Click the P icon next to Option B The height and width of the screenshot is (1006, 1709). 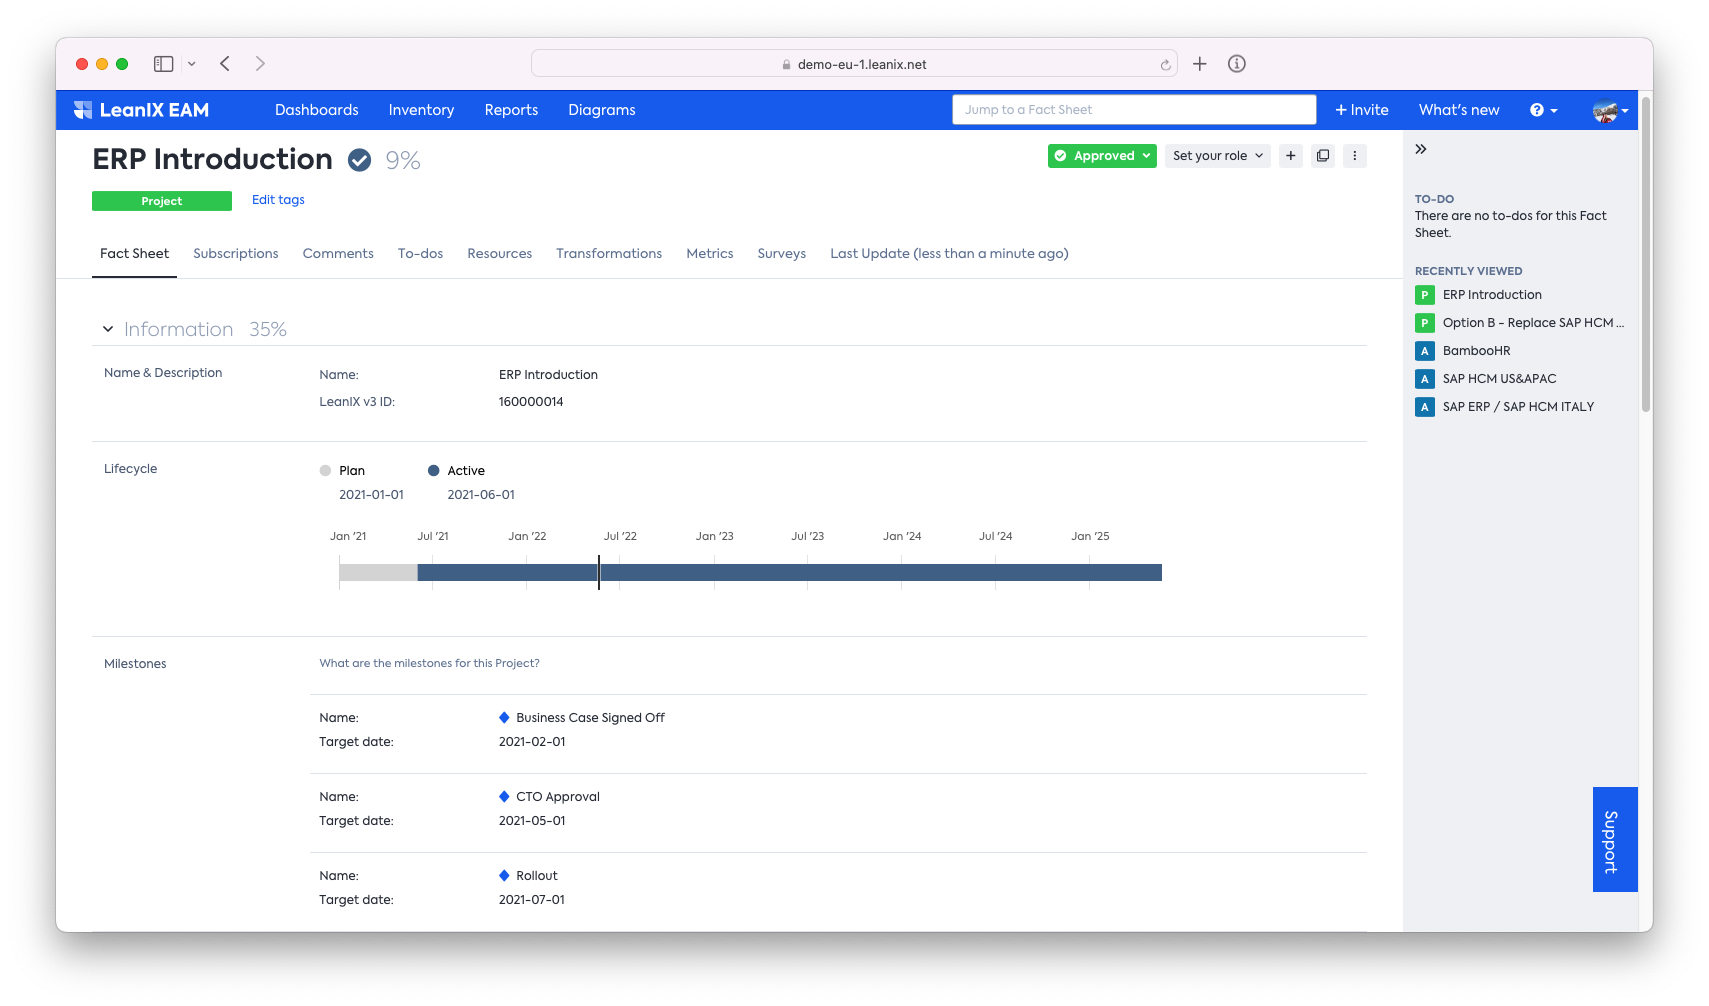pos(1425,323)
